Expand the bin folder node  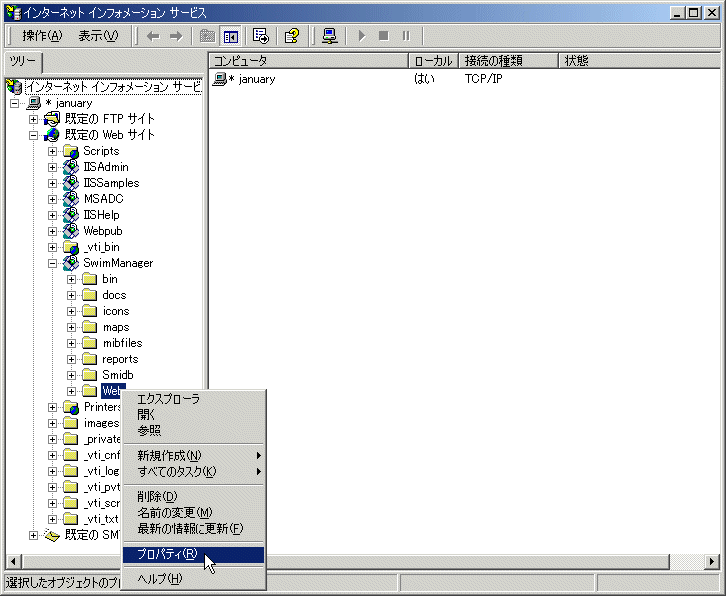71,279
